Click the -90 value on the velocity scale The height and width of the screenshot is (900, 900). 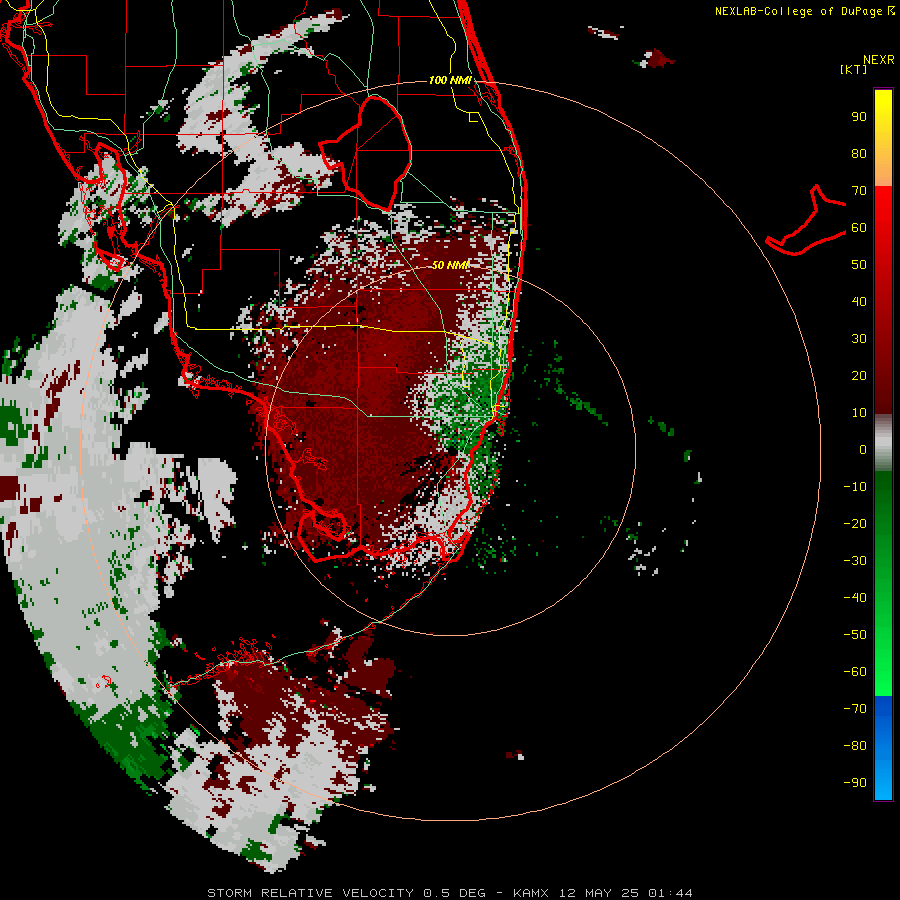coord(855,783)
